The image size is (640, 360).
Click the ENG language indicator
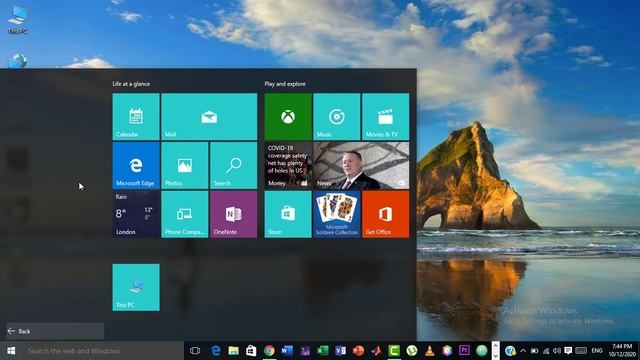(597, 351)
